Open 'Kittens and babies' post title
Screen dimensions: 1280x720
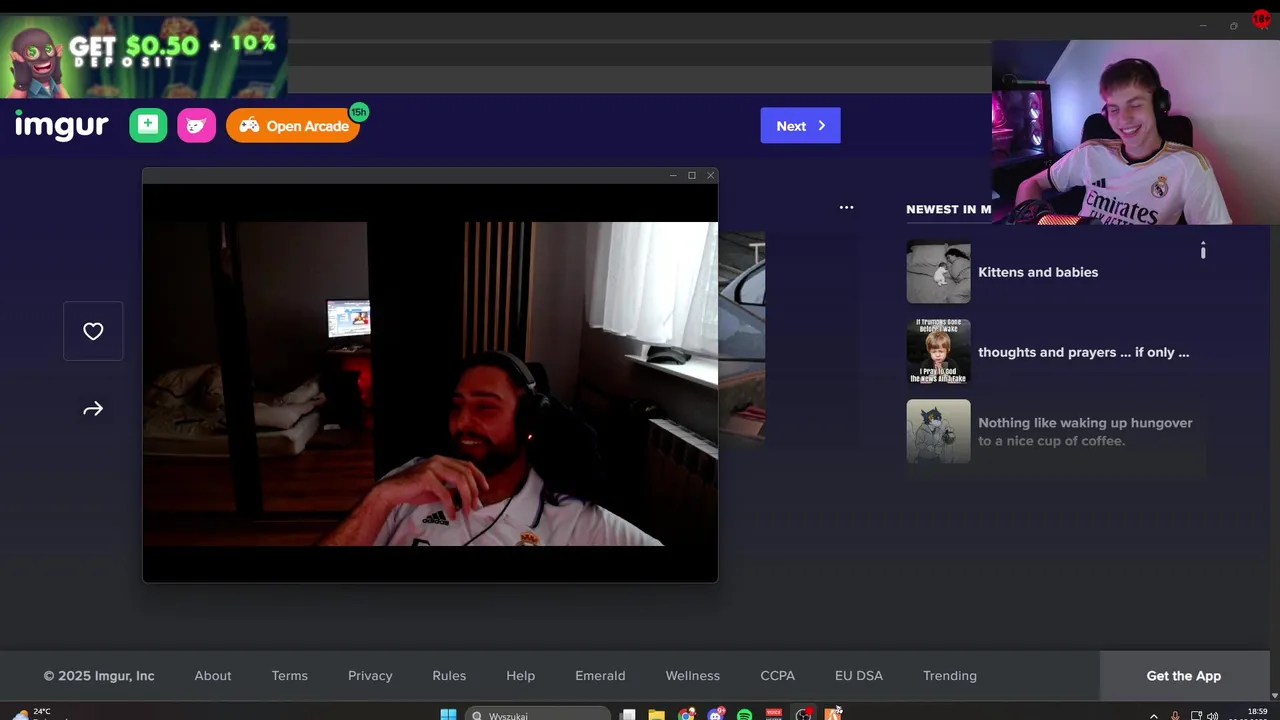tap(1038, 272)
